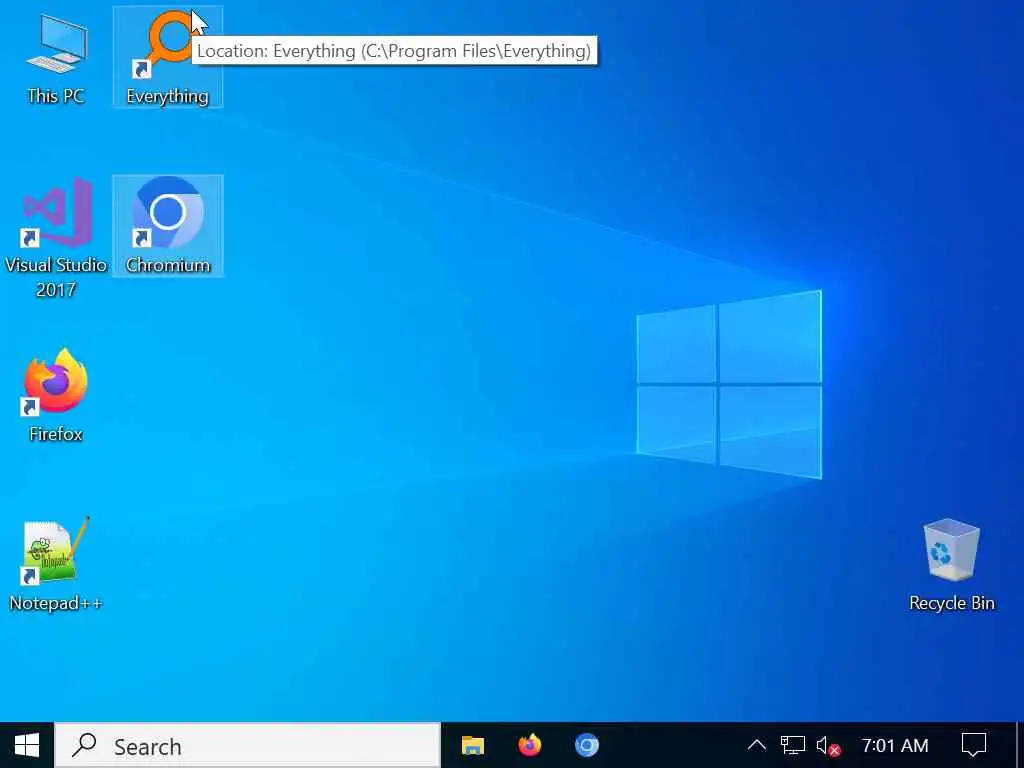Click the Recycle Bin label text
The width and height of the screenshot is (1024, 768).
[x=952, y=603]
